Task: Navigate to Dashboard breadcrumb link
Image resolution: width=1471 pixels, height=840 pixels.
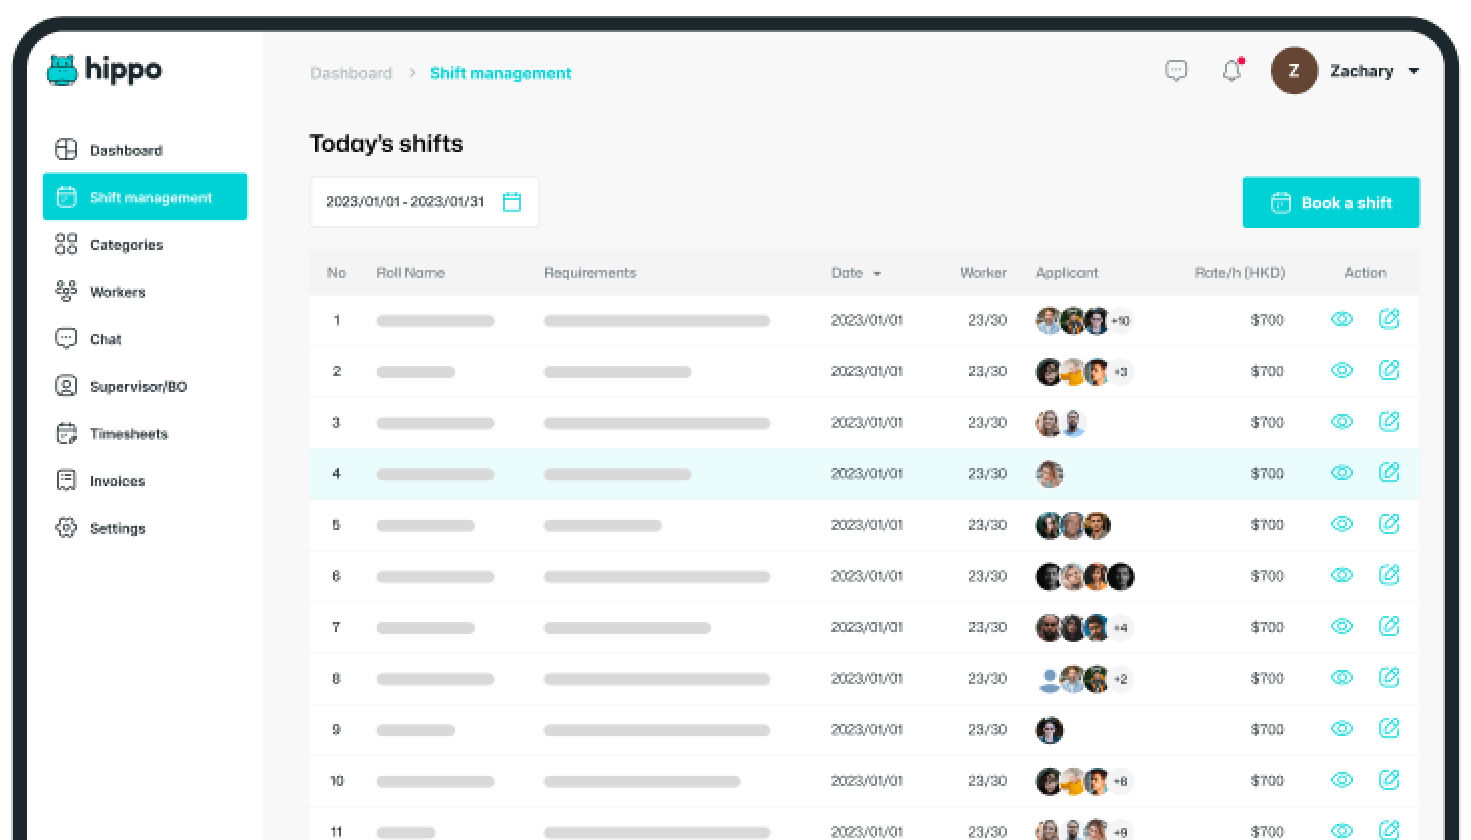Action: [351, 73]
